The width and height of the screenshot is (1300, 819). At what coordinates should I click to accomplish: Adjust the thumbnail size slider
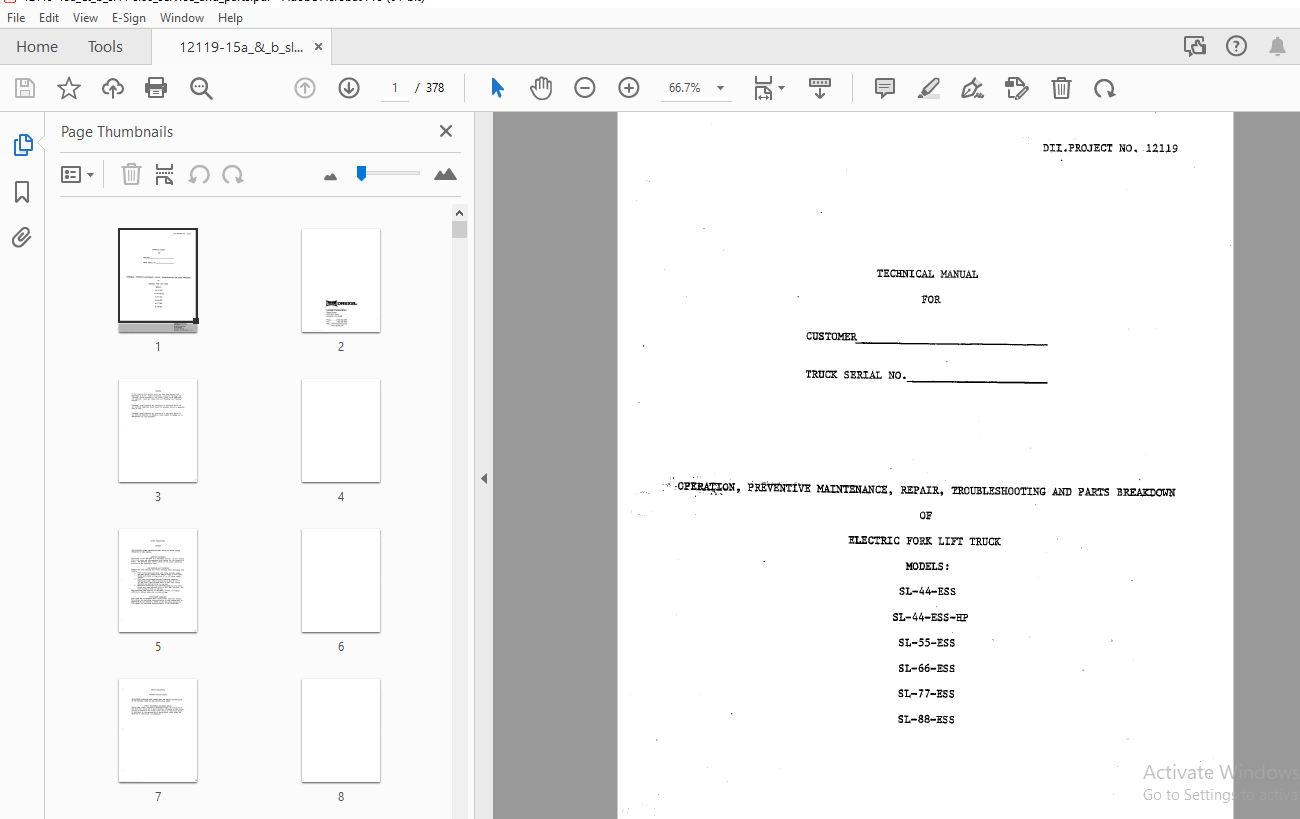pos(361,173)
